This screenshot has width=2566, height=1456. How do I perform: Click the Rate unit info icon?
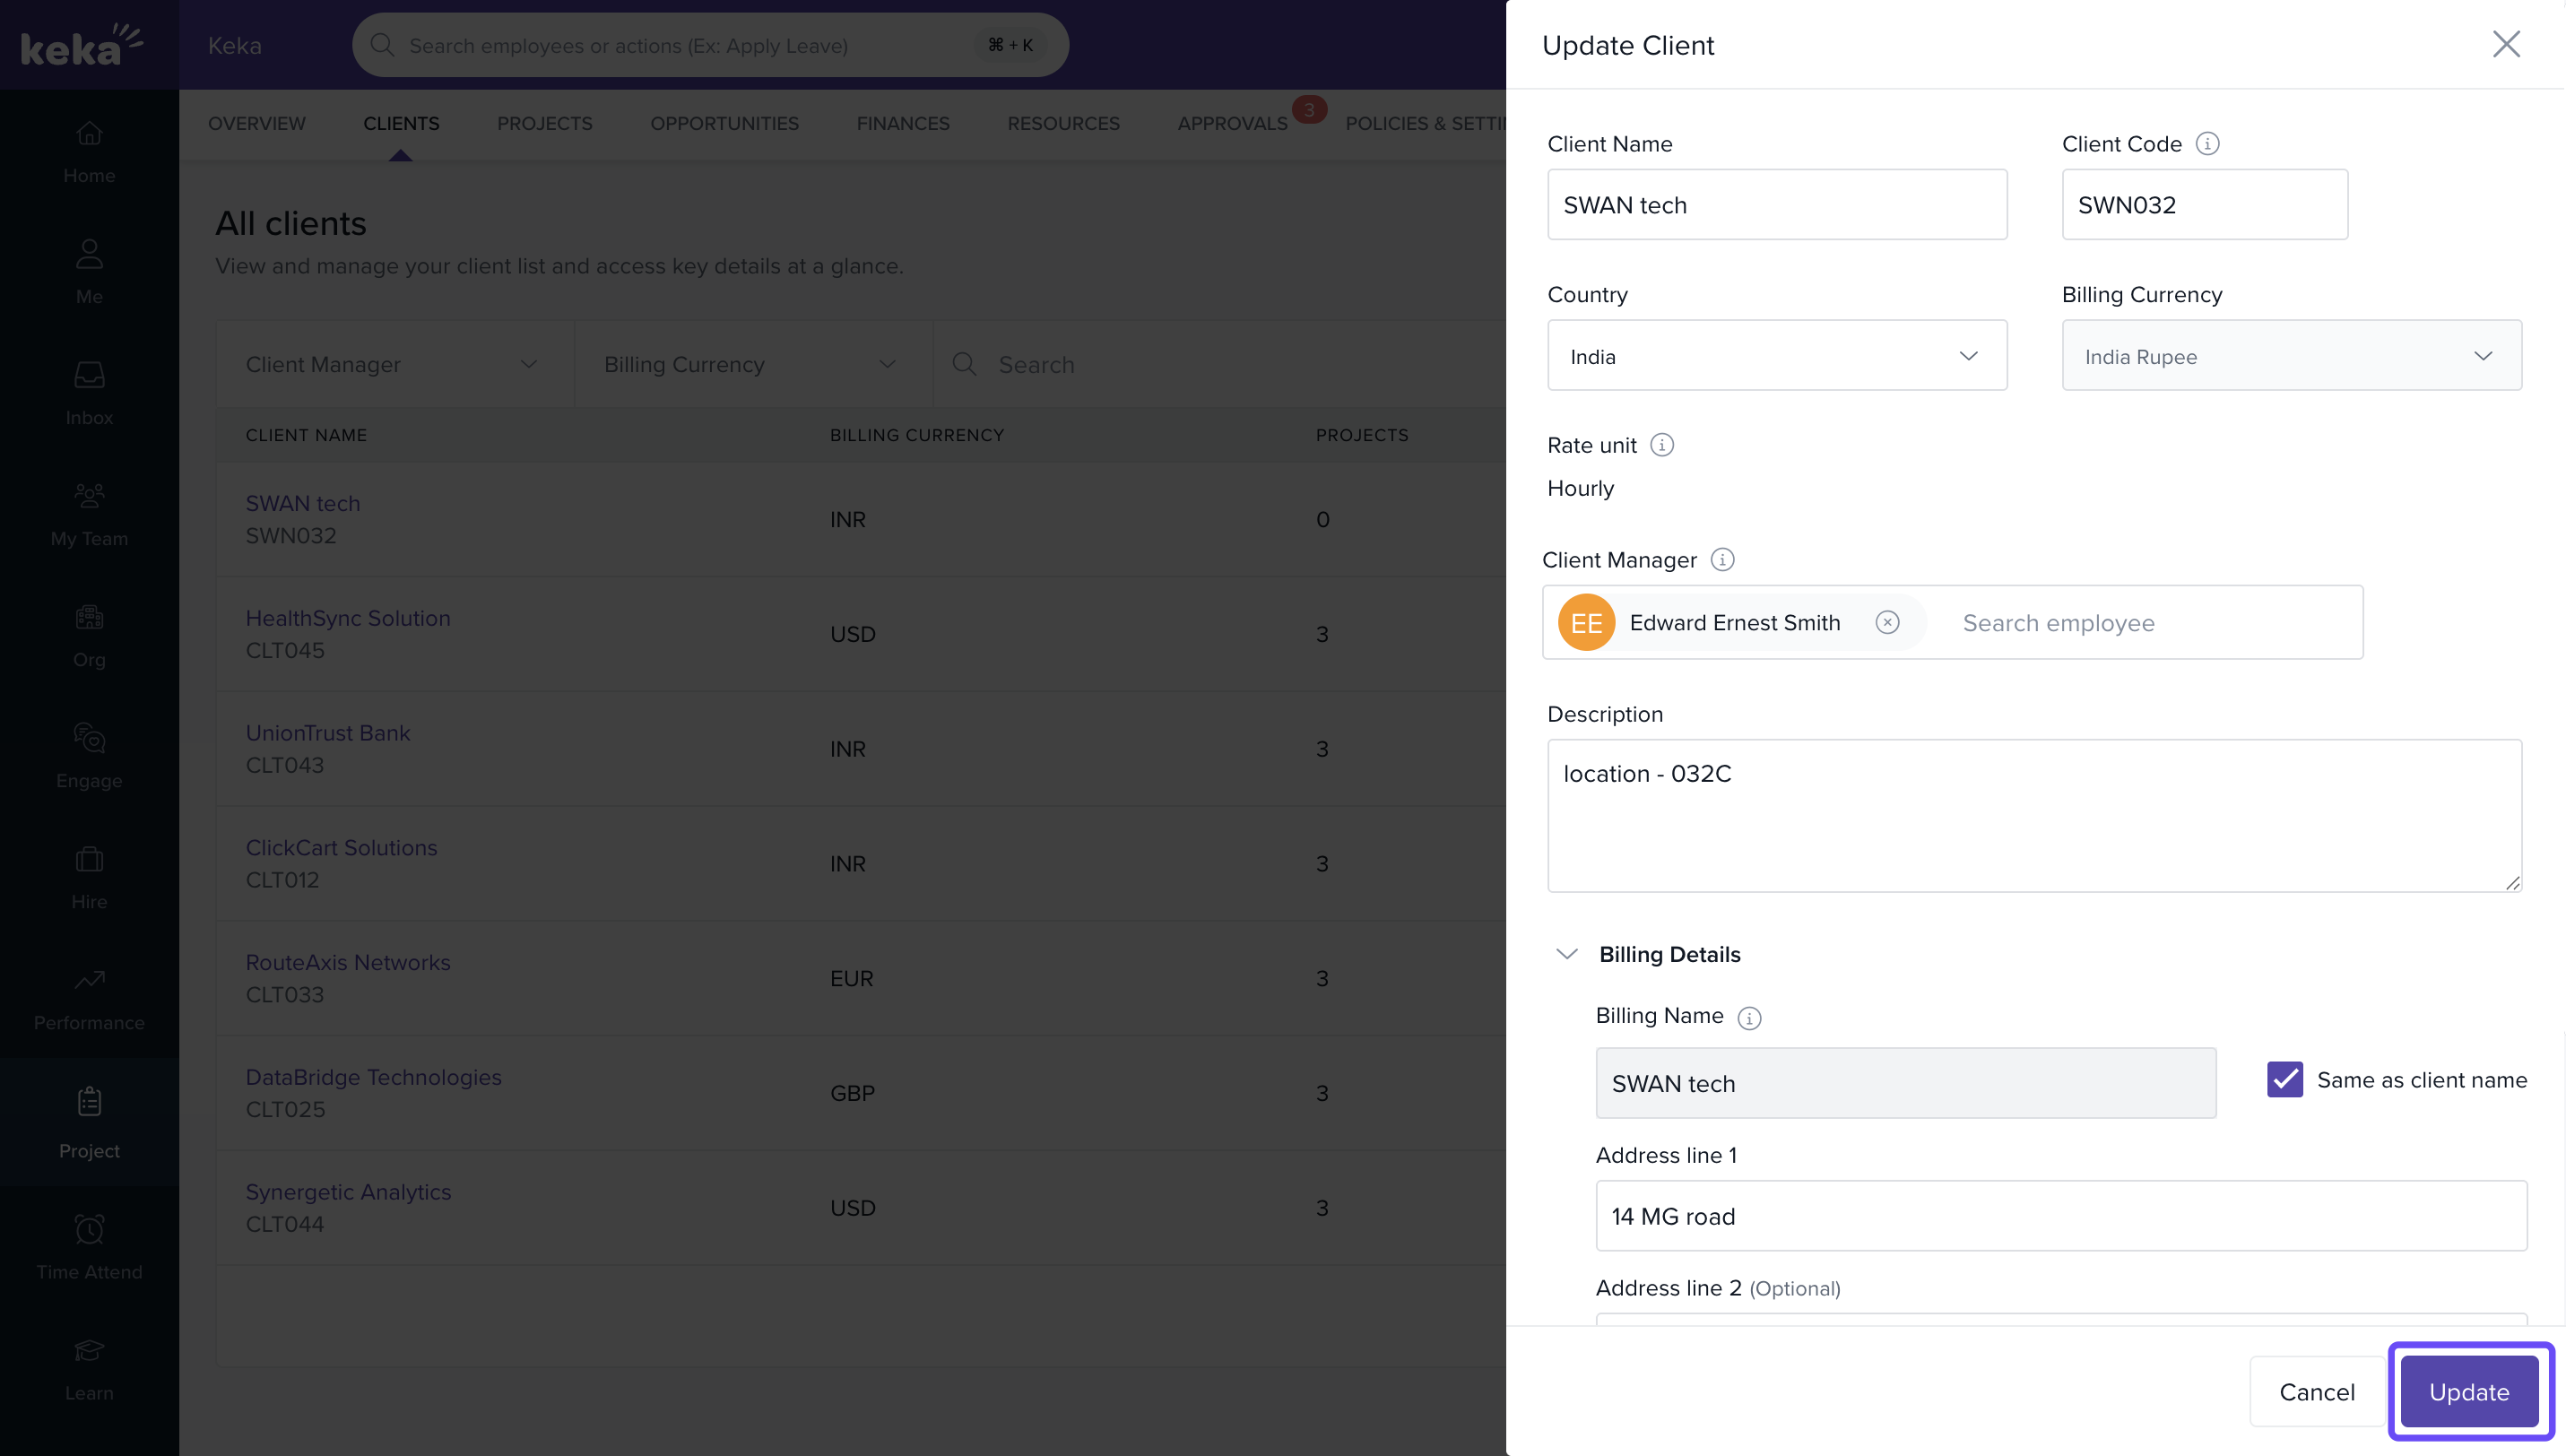pyautogui.click(x=1661, y=445)
